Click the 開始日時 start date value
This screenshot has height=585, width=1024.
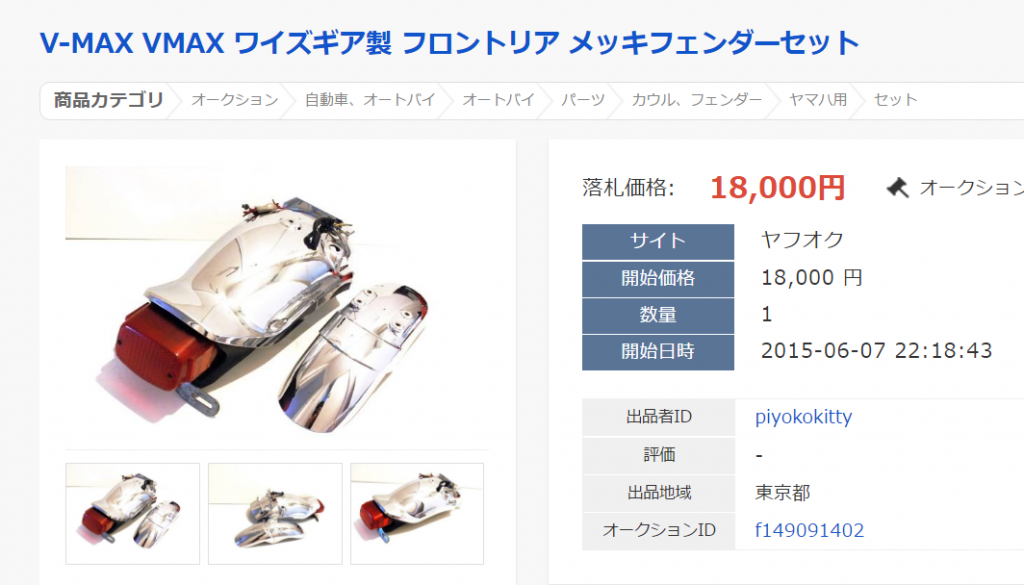(876, 351)
